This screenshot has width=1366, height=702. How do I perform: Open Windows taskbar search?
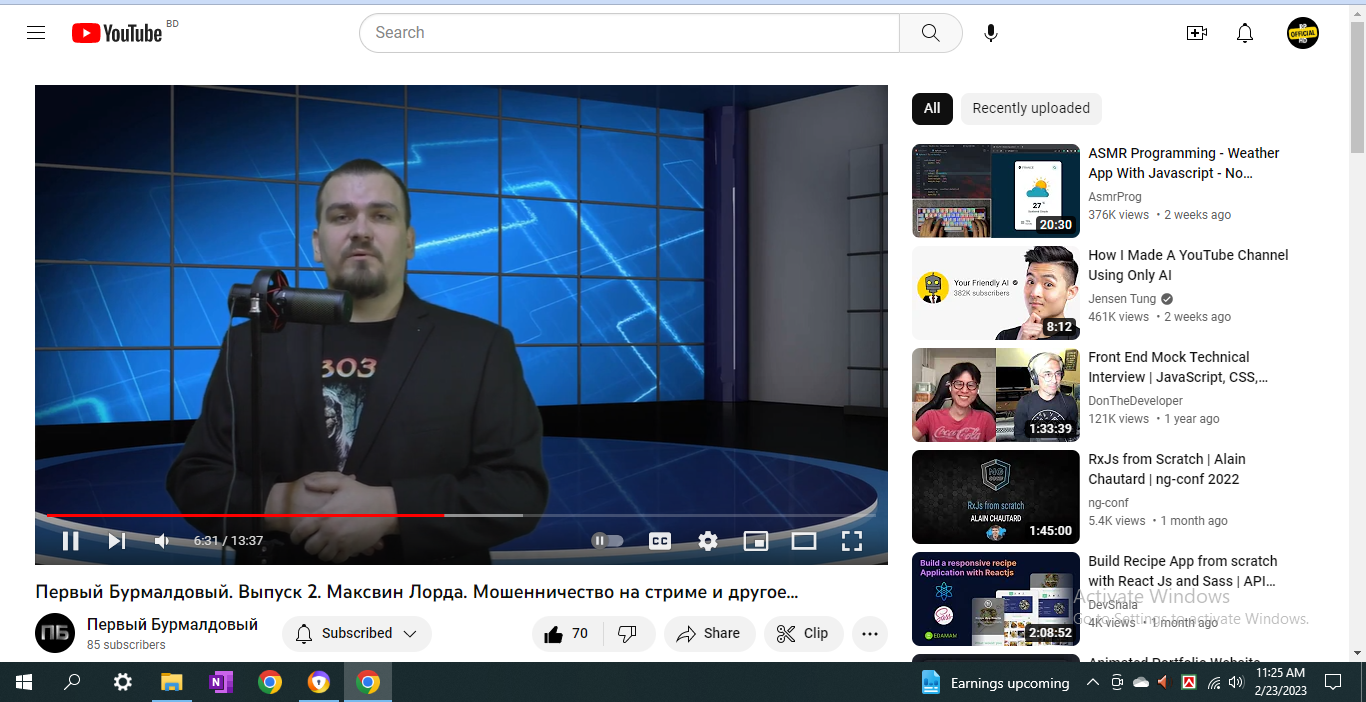click(72, 682)
